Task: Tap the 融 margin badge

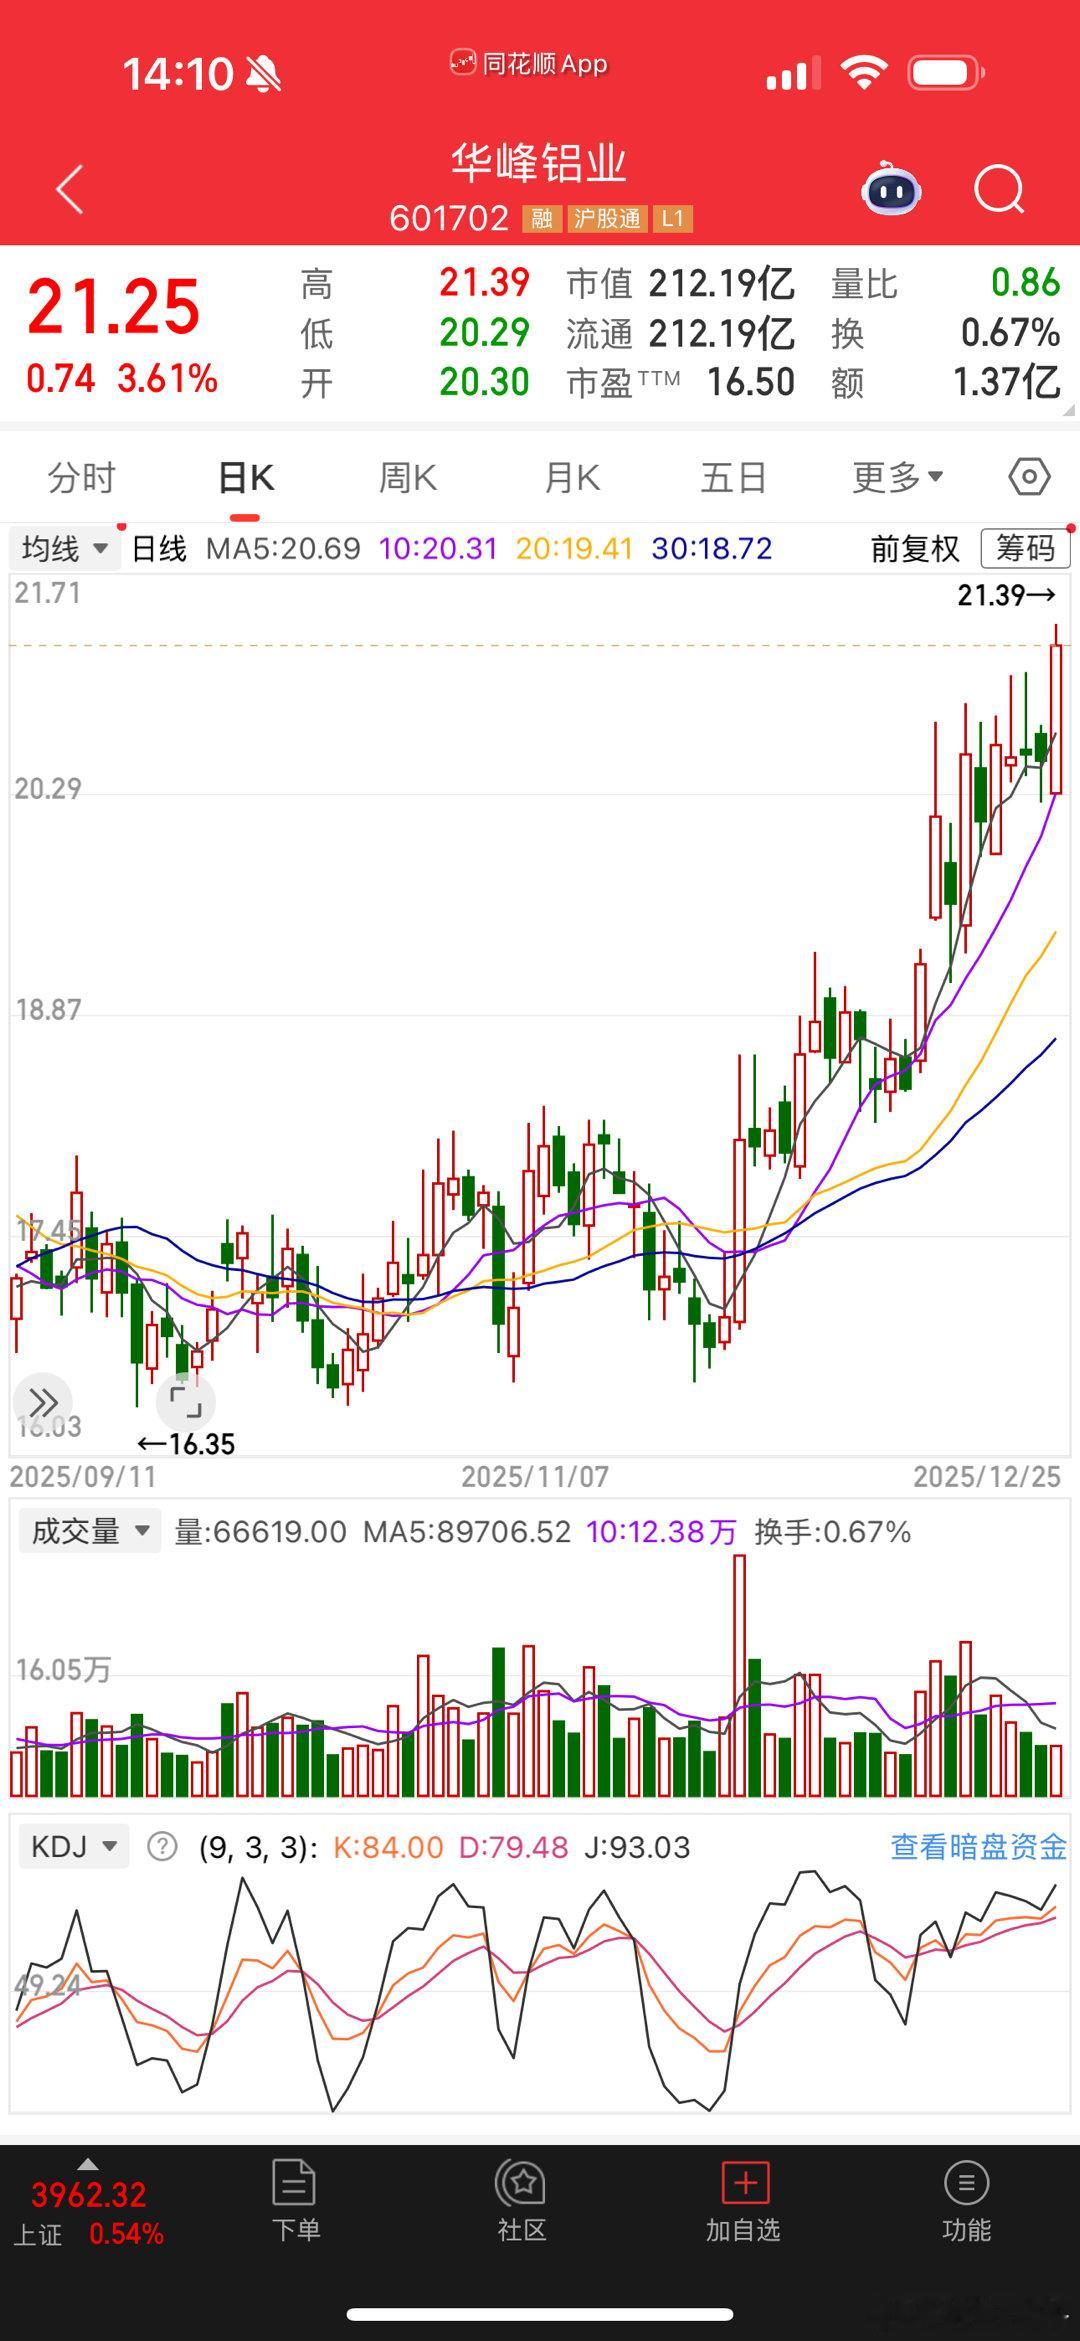Action: pyautogui.click(x=541, y=219)
